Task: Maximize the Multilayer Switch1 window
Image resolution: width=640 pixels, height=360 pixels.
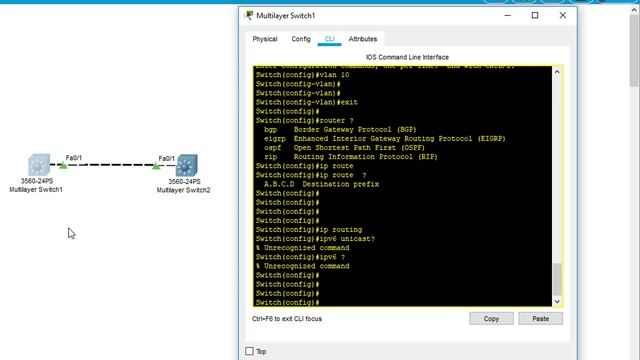Action: [x=535, y=16]
